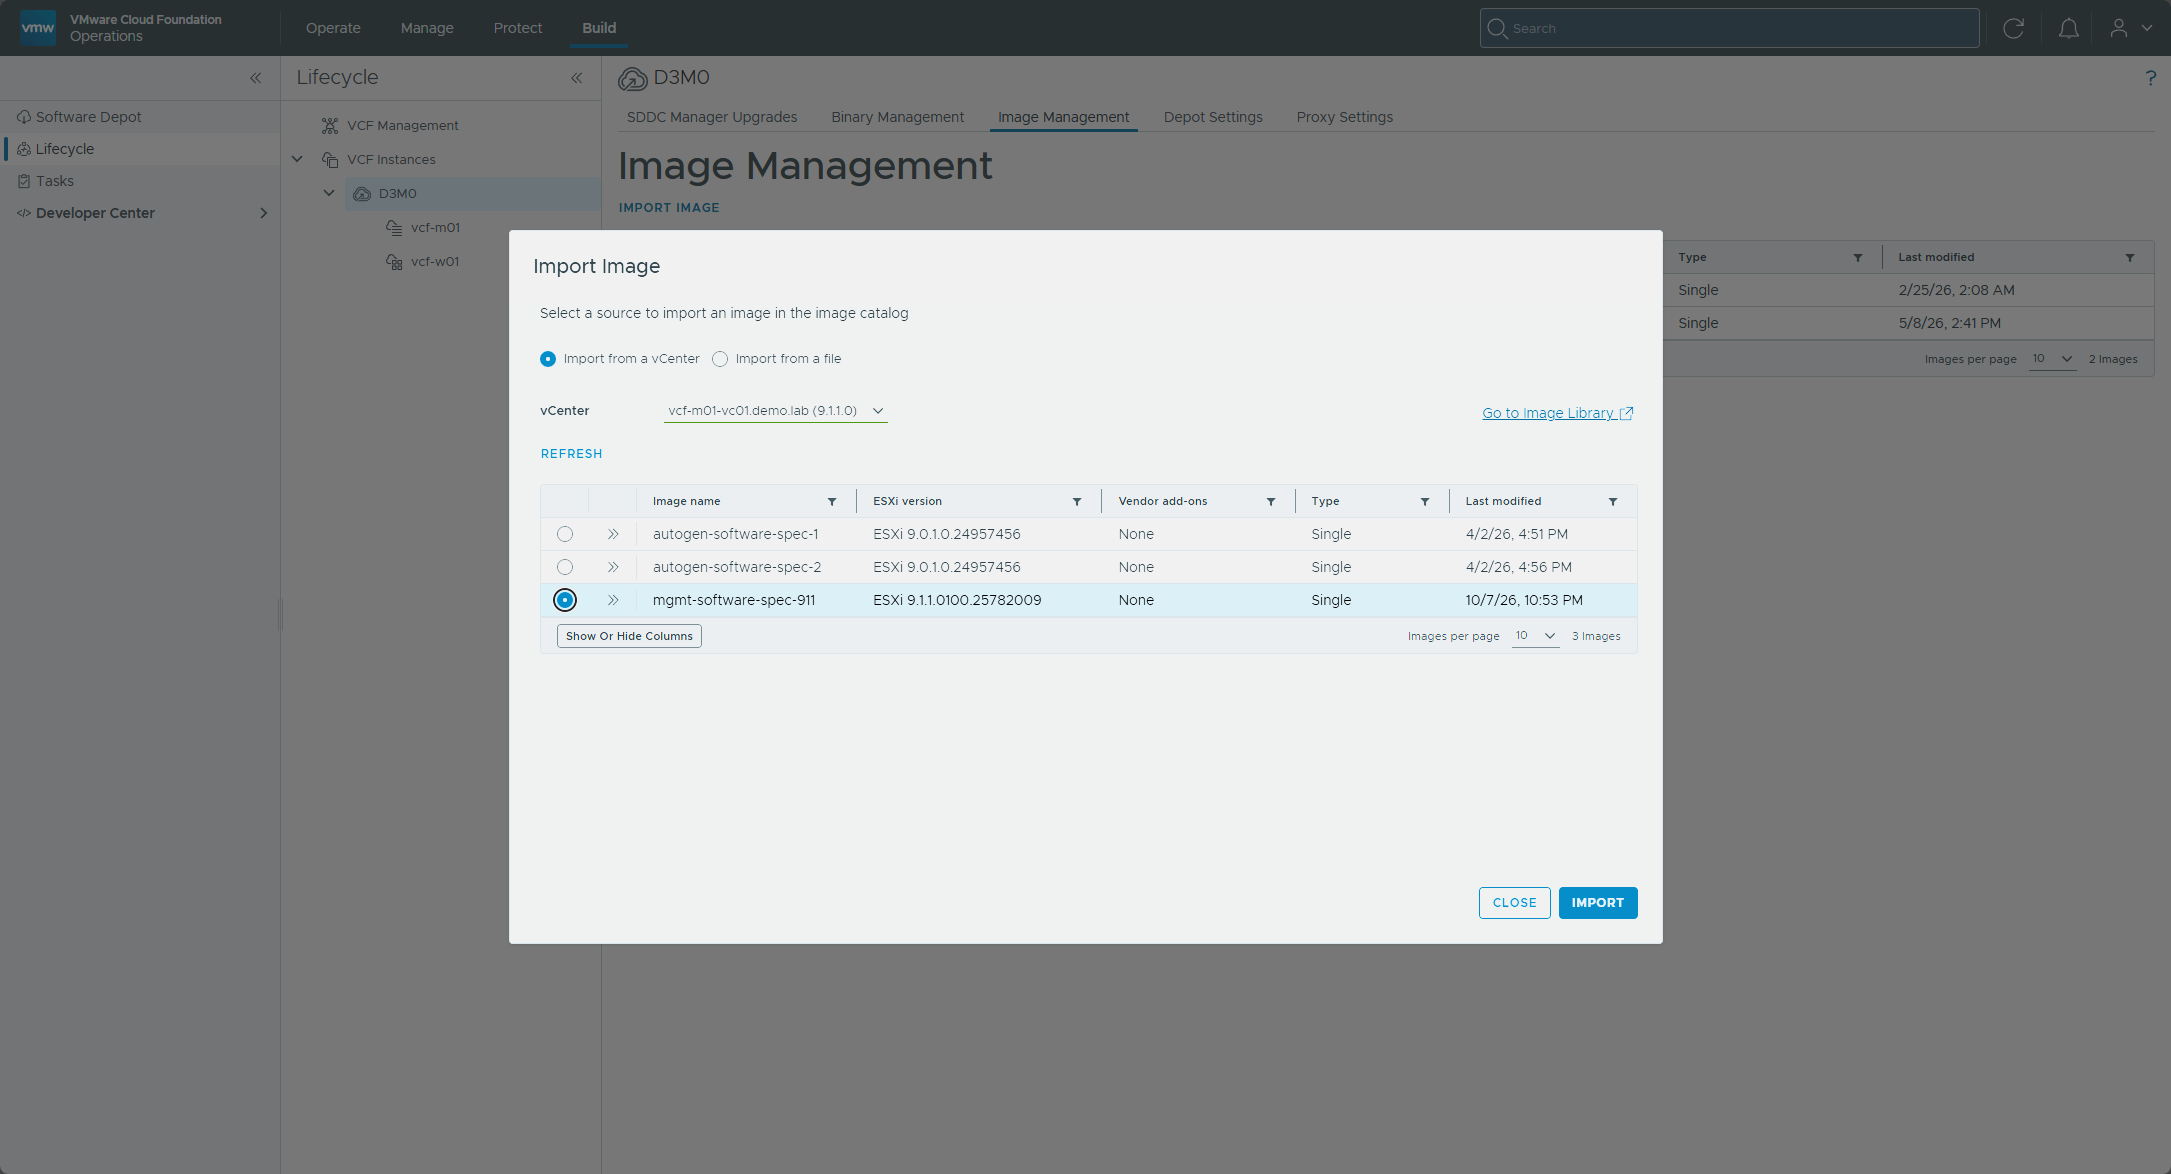Click the CLOSE button
The image size is (2171, 1174).
(1515, 903)
